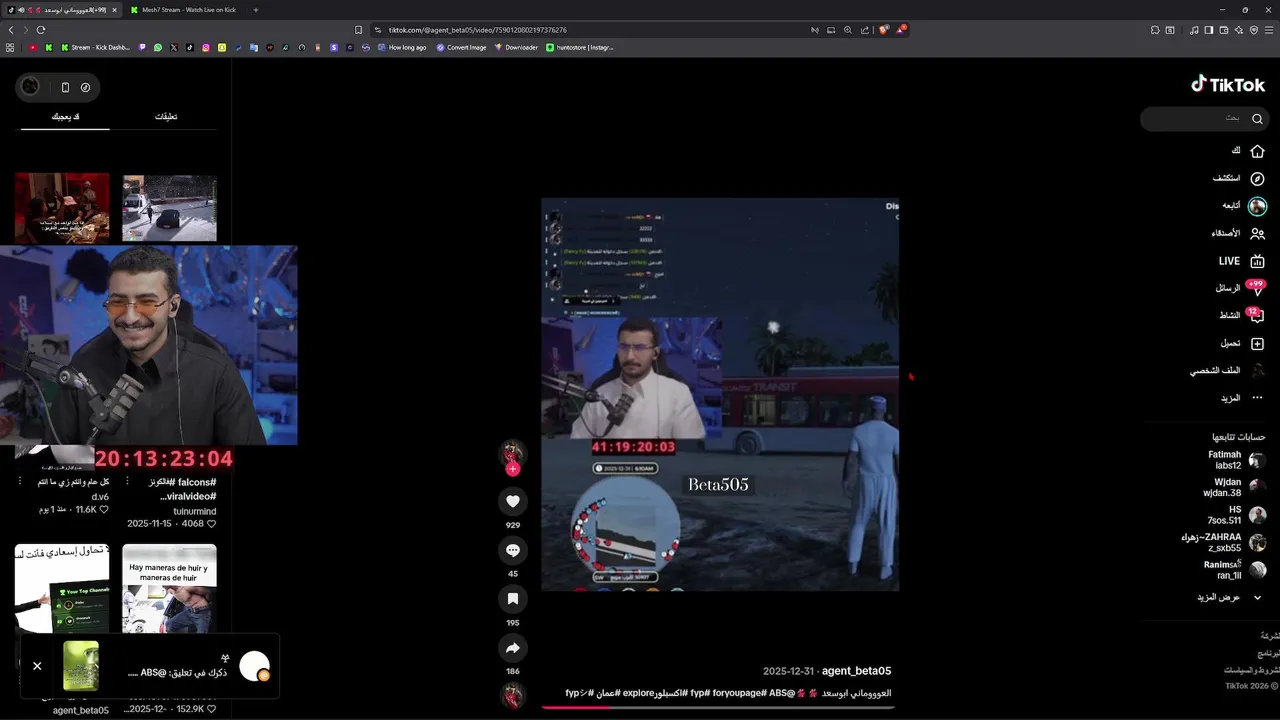Click the phone icon in left panel
The height and width of the screenshot is (720, 1280).
click(x=65, y=87)
